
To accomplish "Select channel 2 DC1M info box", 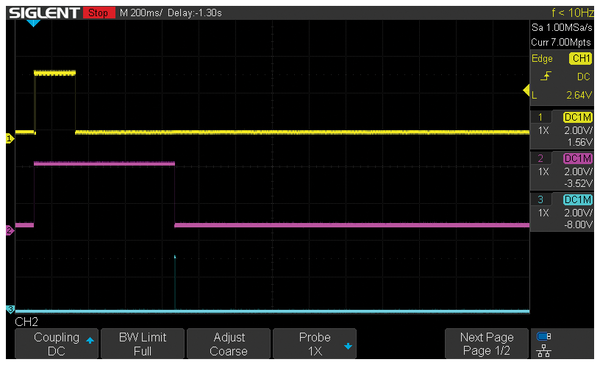I will point(561,171).
